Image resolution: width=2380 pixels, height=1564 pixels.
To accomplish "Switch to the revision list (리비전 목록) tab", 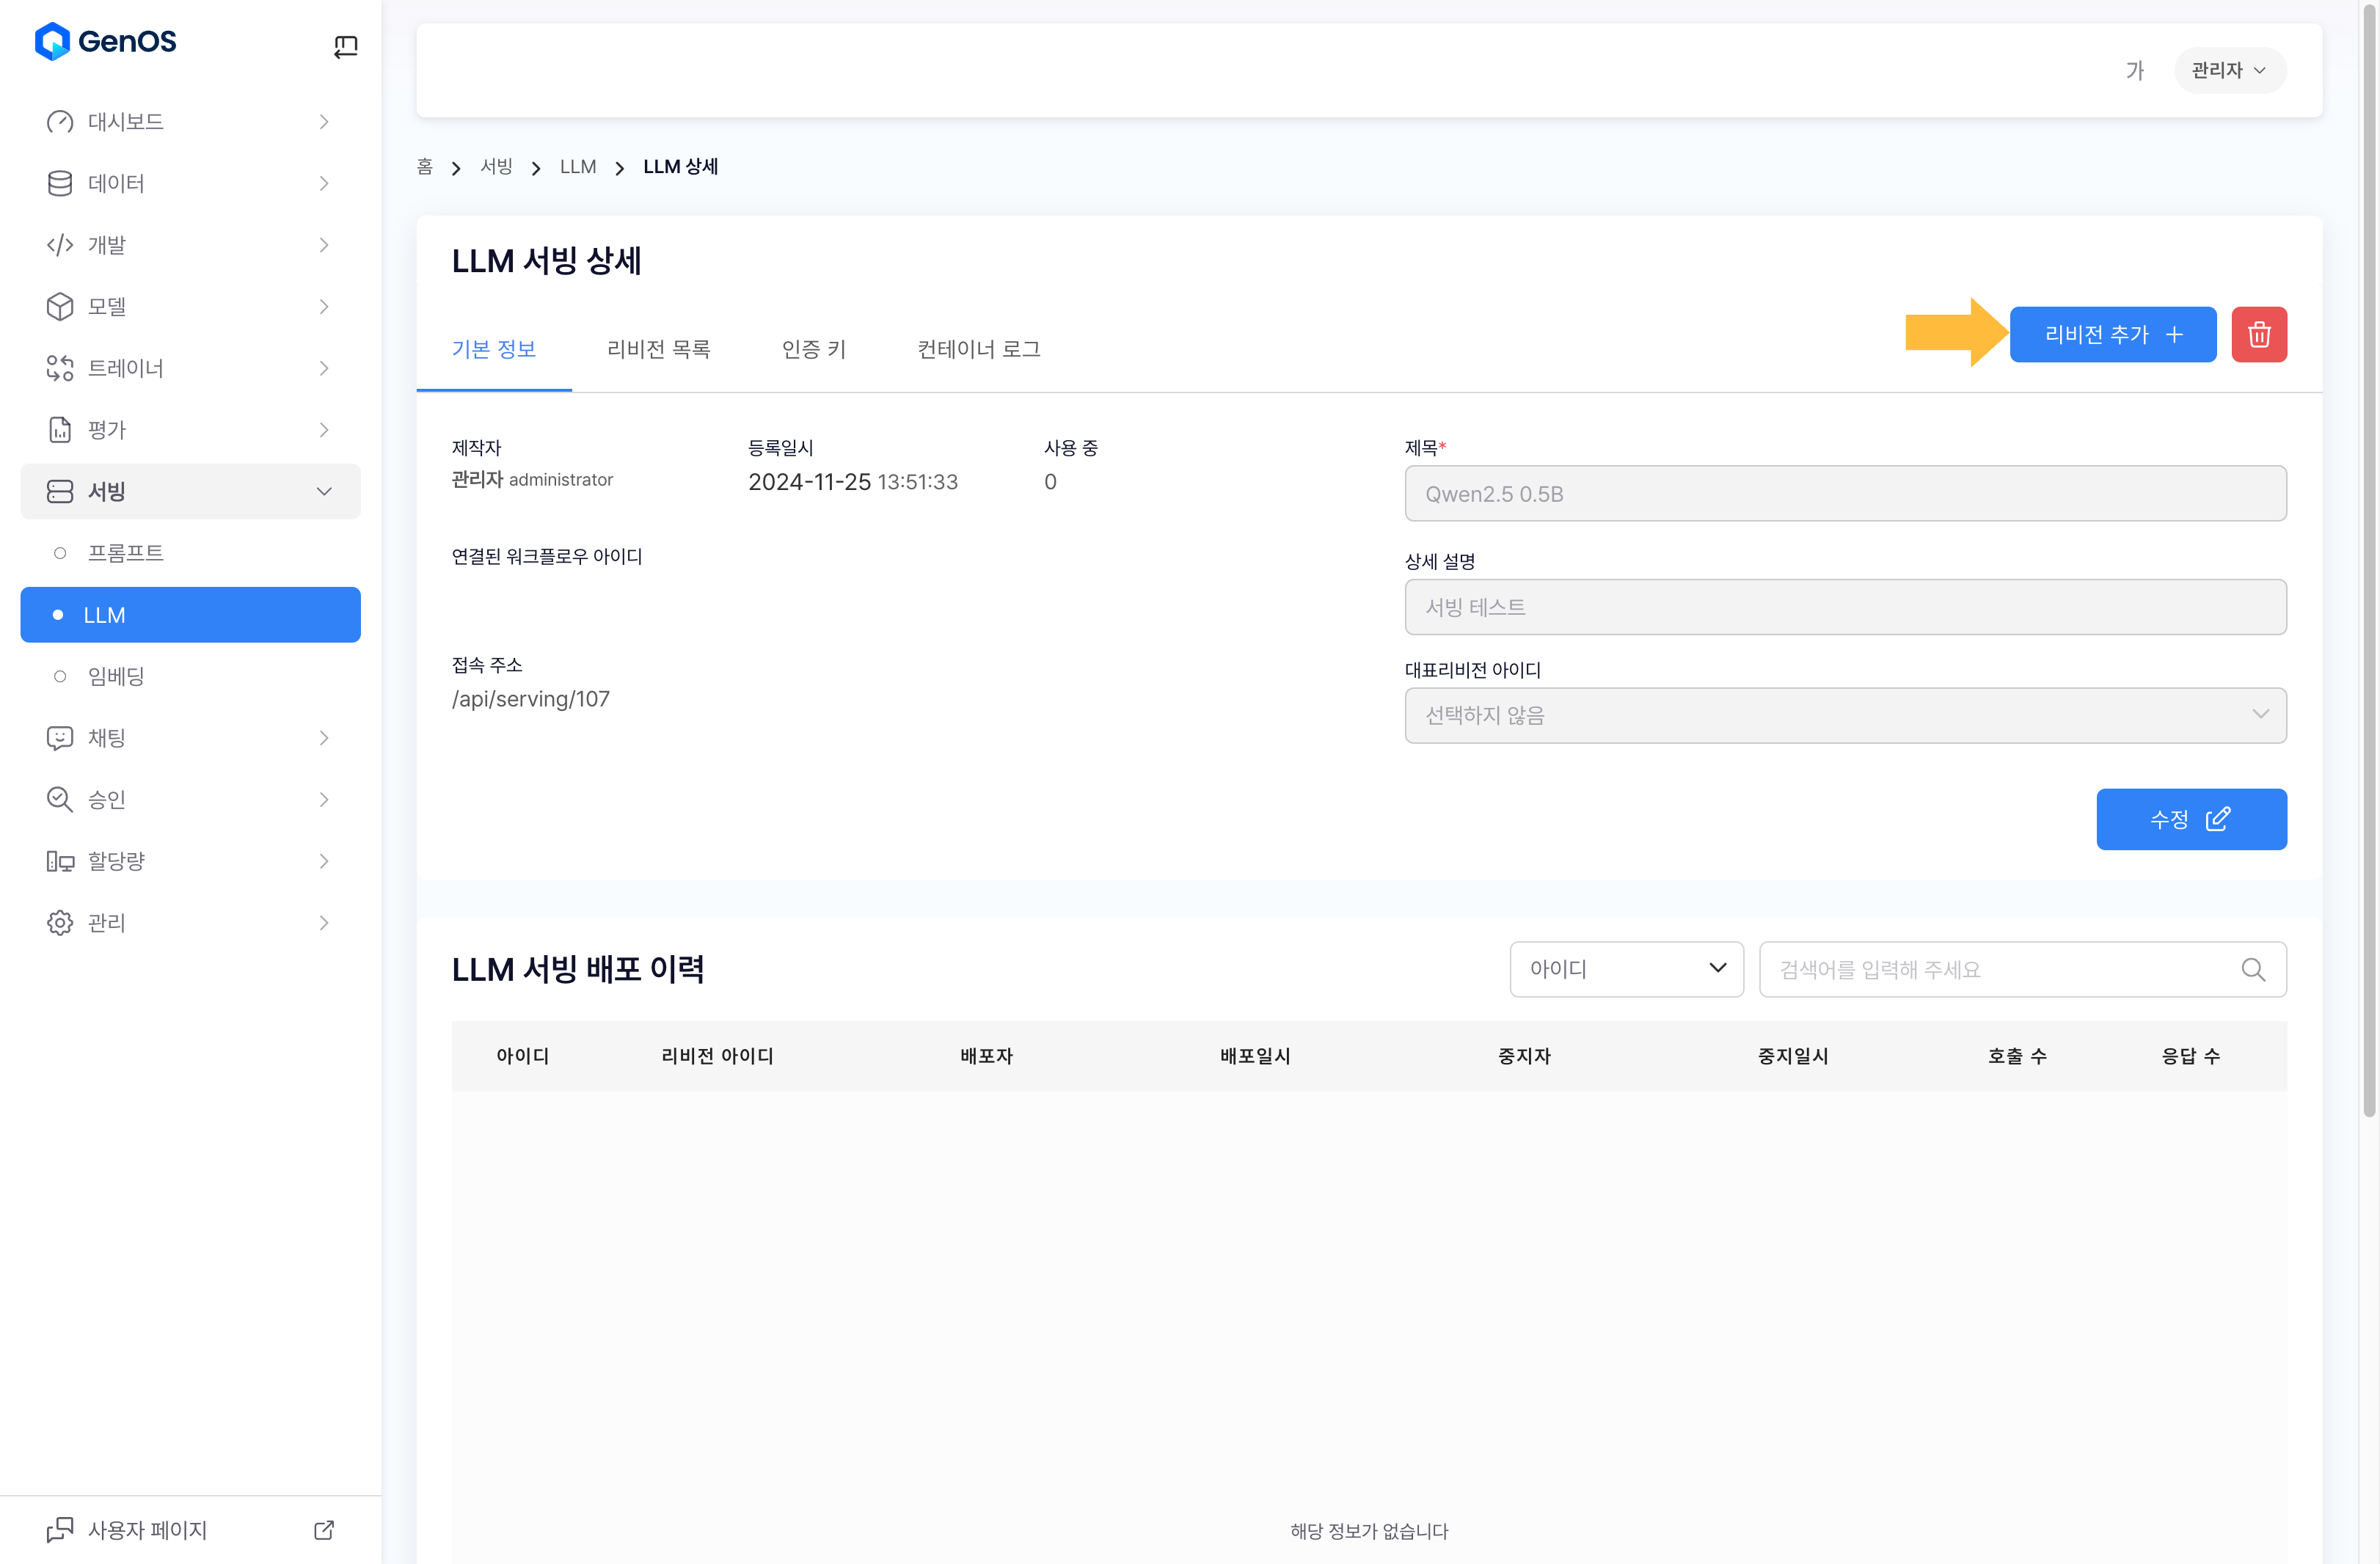I will [658, 349].
